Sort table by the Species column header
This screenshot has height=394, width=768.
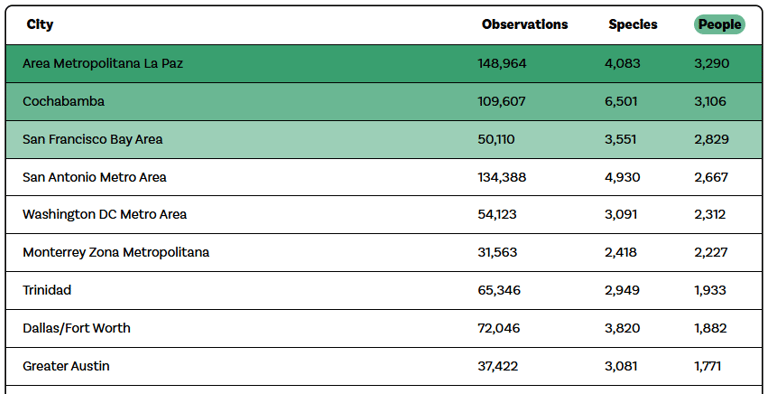[633, 25]
